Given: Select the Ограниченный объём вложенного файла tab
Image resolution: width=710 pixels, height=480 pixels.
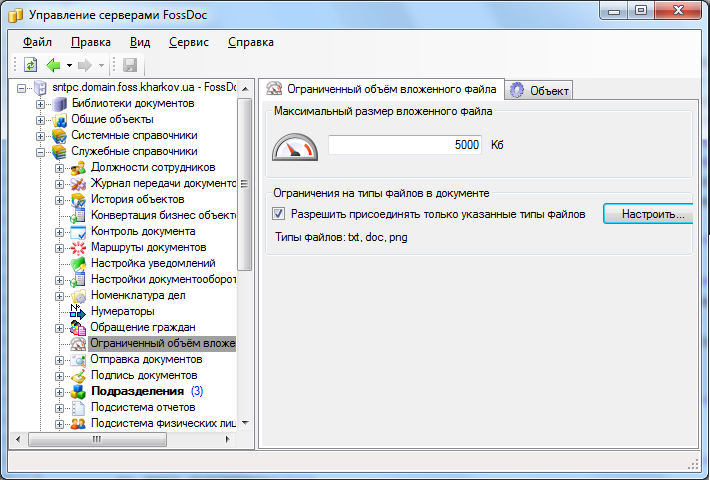Looking at the screenshot, I should pyautogui.click(x=381, y=89).
